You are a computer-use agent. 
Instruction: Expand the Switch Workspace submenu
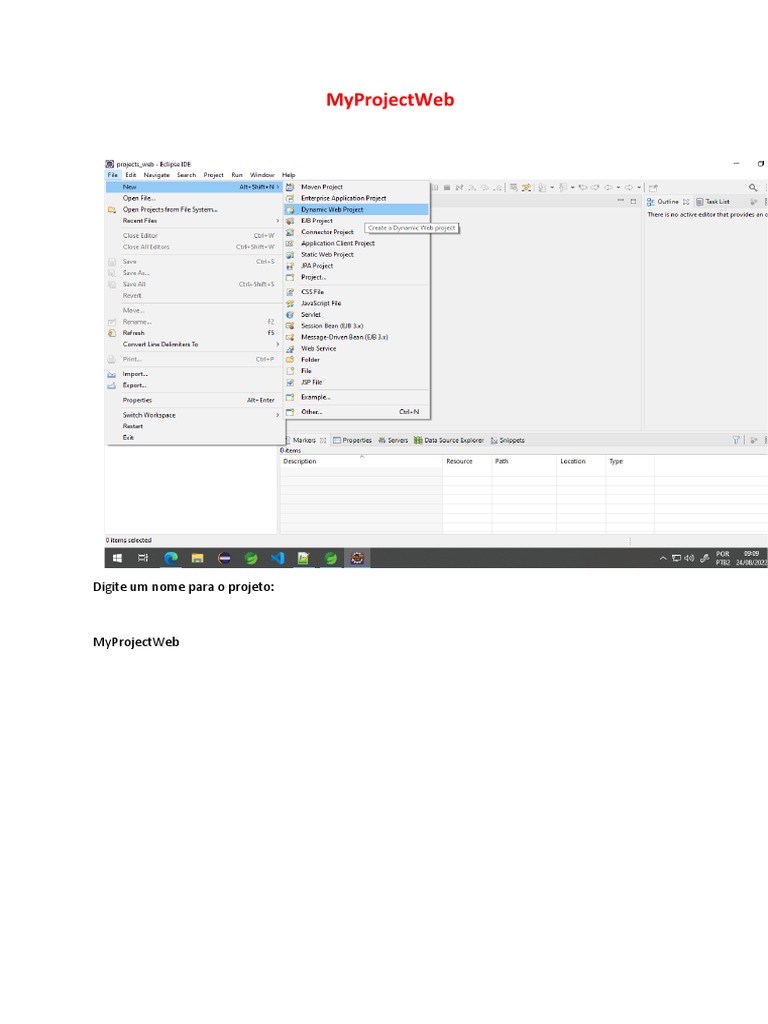[x=278, y=415]
